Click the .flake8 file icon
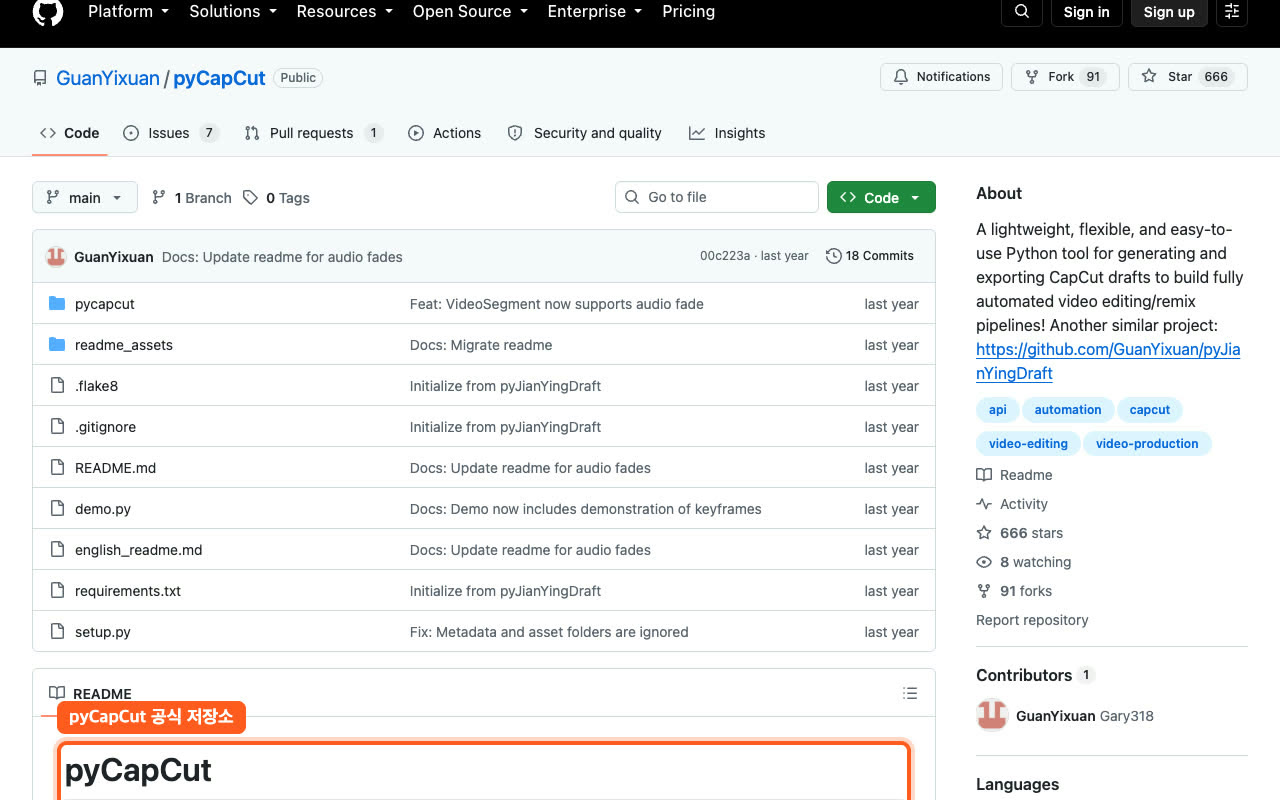This screenshot has width=1280, height=800. click(57, 386)
